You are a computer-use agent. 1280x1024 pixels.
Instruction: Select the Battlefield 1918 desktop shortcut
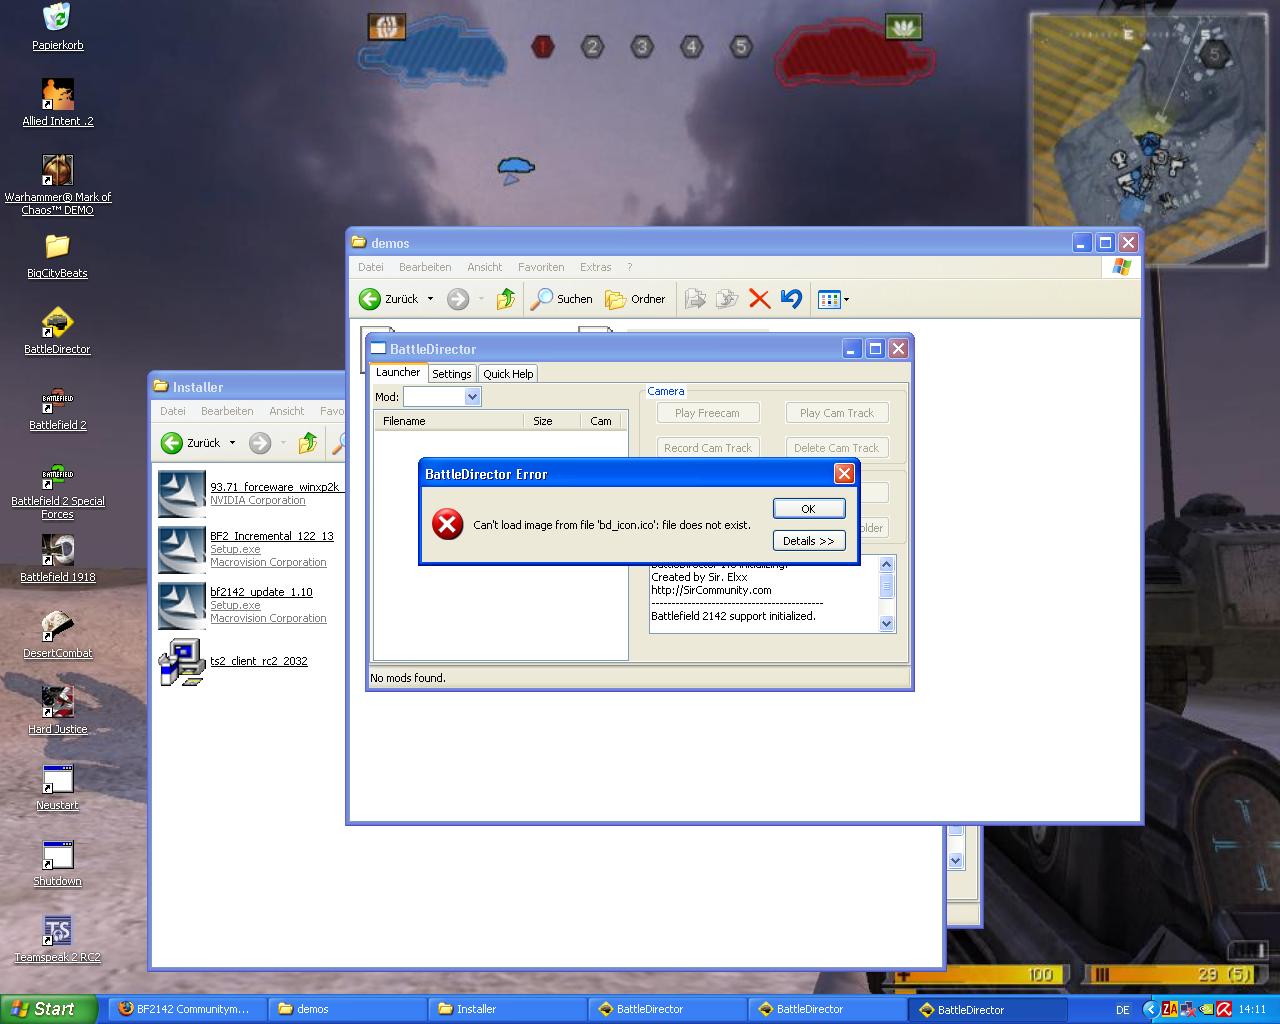click(57, 559)
